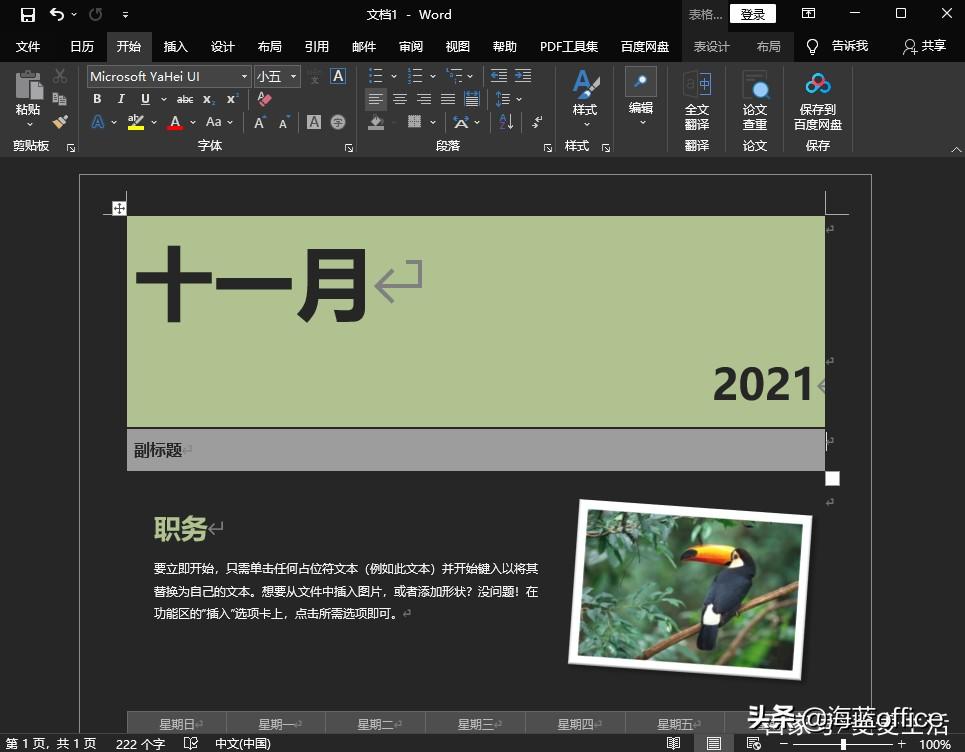This screenshot has height=752, width=965.
Task: Click the 论文查重 plagiarism check icon
Action: [x=755, y=101]
